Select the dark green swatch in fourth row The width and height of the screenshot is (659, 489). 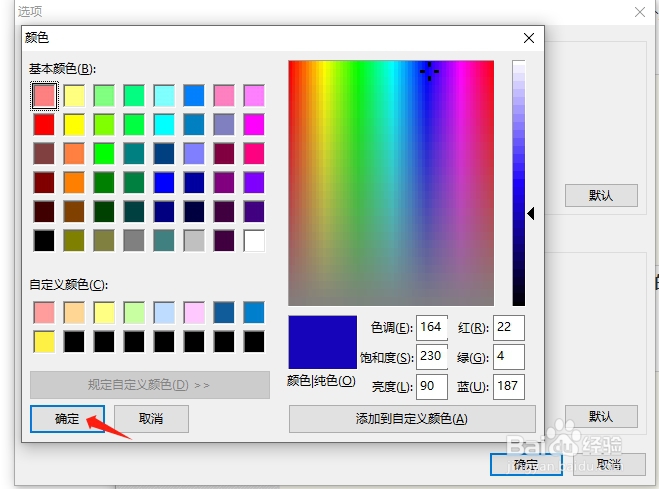coord(104,183)
